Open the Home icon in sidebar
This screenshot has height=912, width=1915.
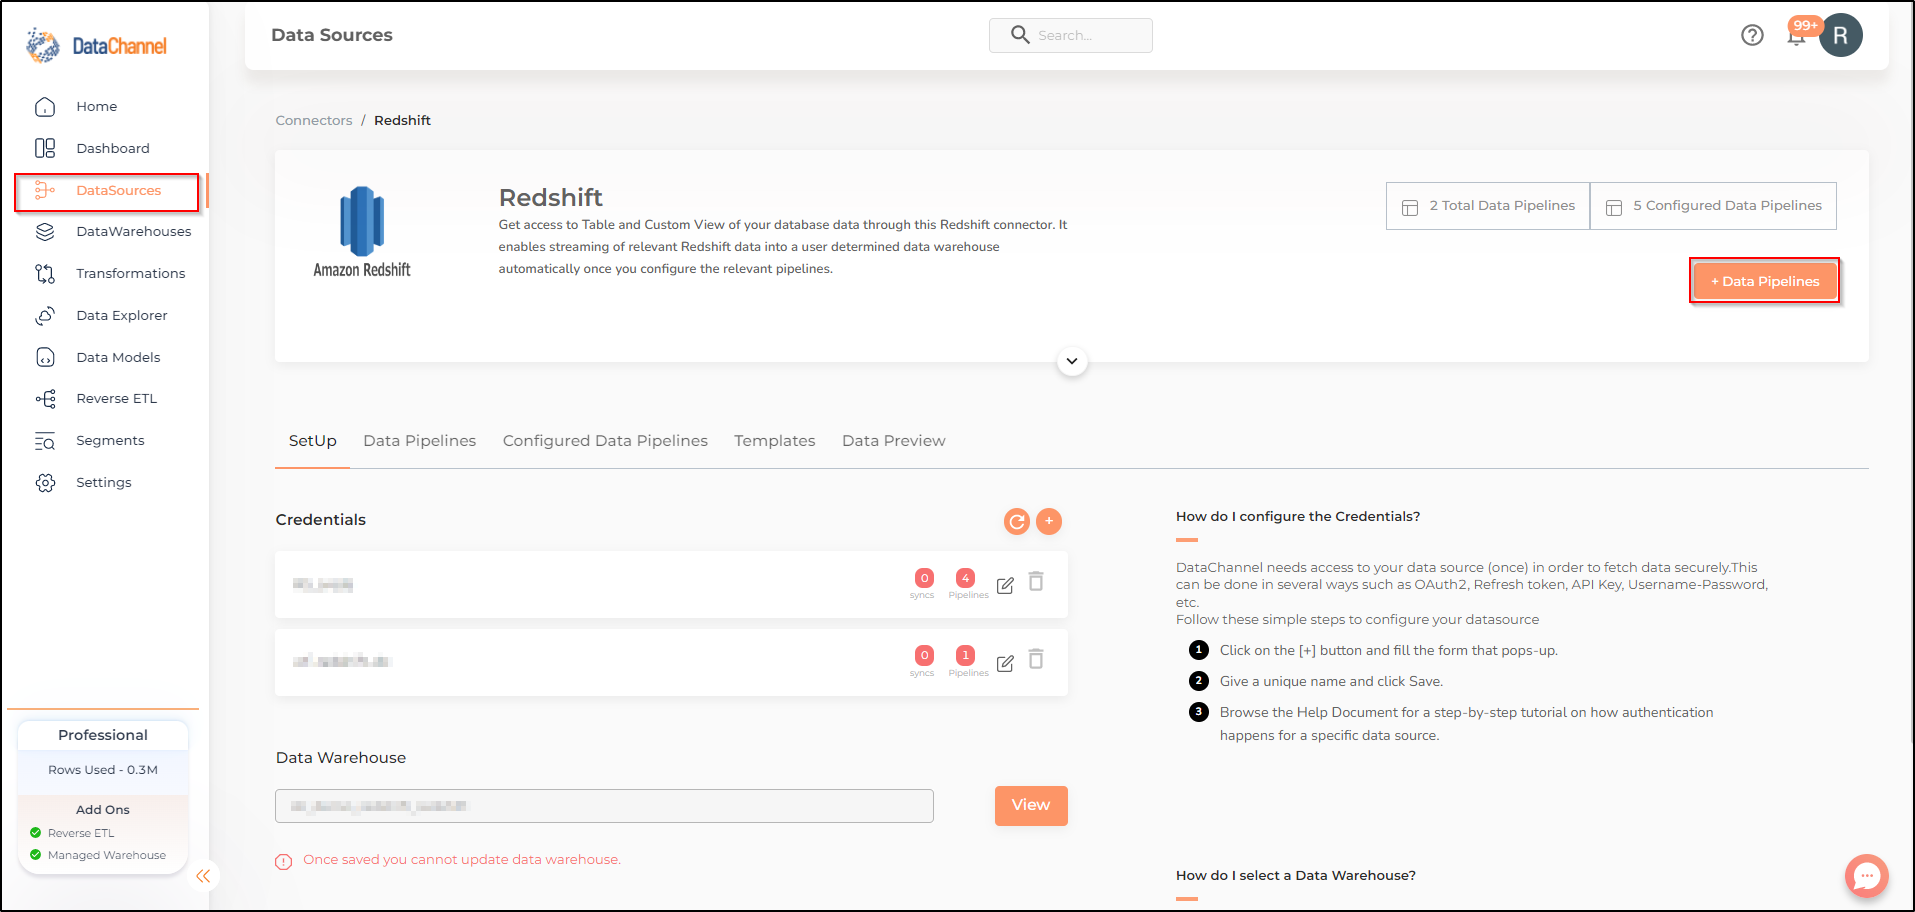click(45, 107)
